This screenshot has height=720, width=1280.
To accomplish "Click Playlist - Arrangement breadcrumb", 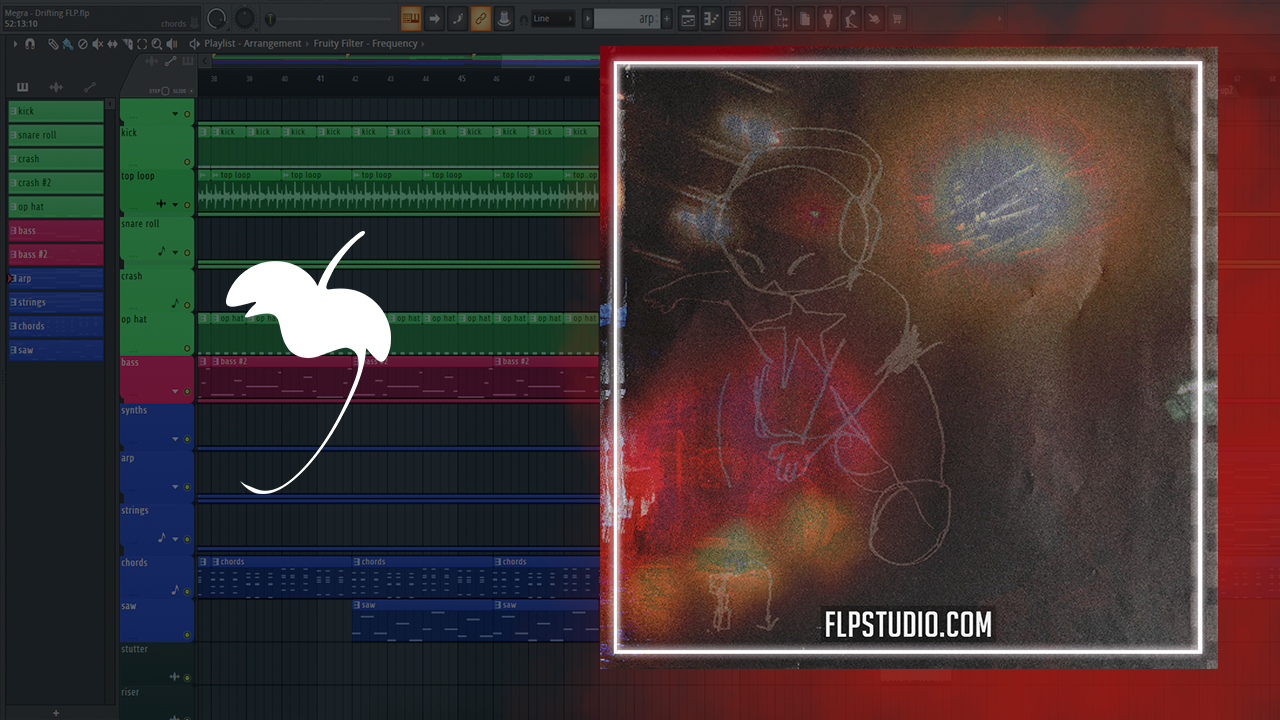I will click(x=252, y=44).
